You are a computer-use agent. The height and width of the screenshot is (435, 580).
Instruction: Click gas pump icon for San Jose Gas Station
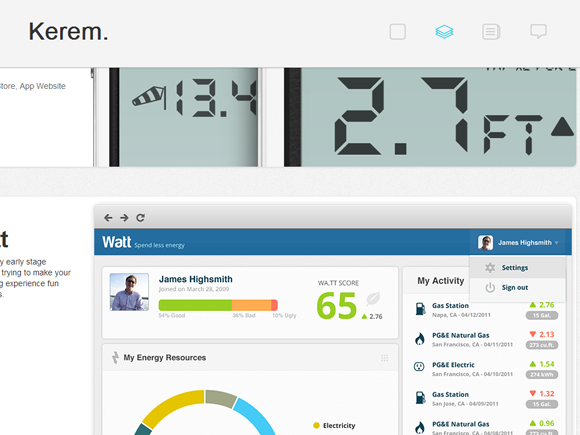click(x=420, y=398)
